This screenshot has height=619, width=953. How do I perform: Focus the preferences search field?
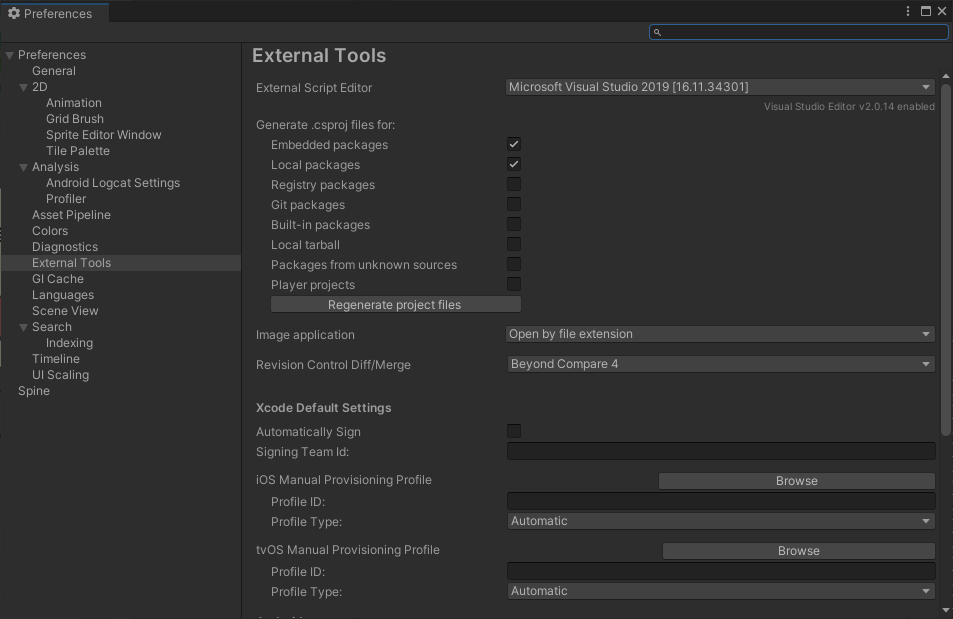click(x=799, y=32)
